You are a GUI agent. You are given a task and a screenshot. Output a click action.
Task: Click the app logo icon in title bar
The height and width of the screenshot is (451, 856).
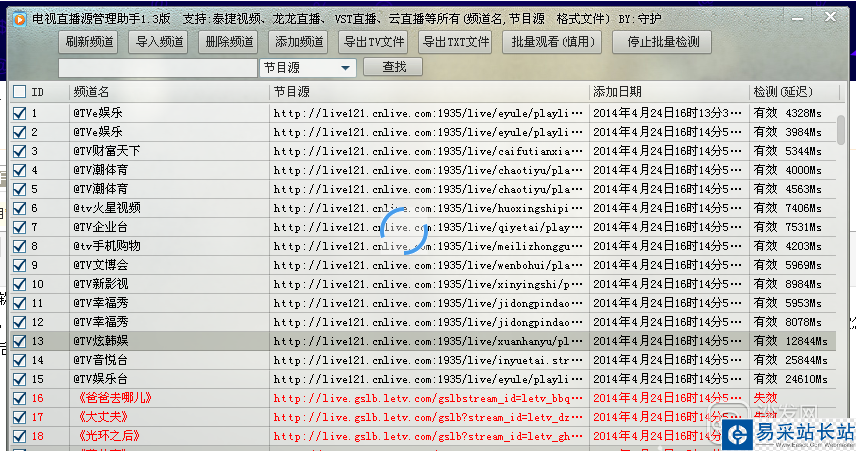[19, 20]
